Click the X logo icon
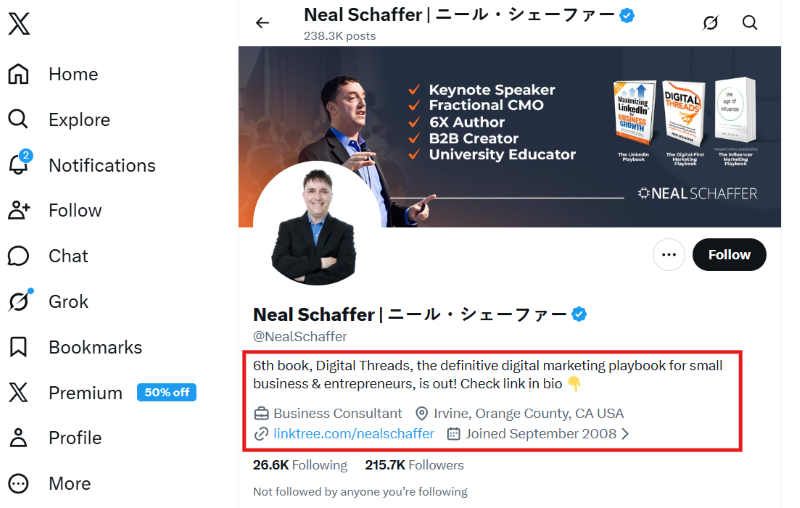Screen dimensions: 800x508 (x=19, y=24)
